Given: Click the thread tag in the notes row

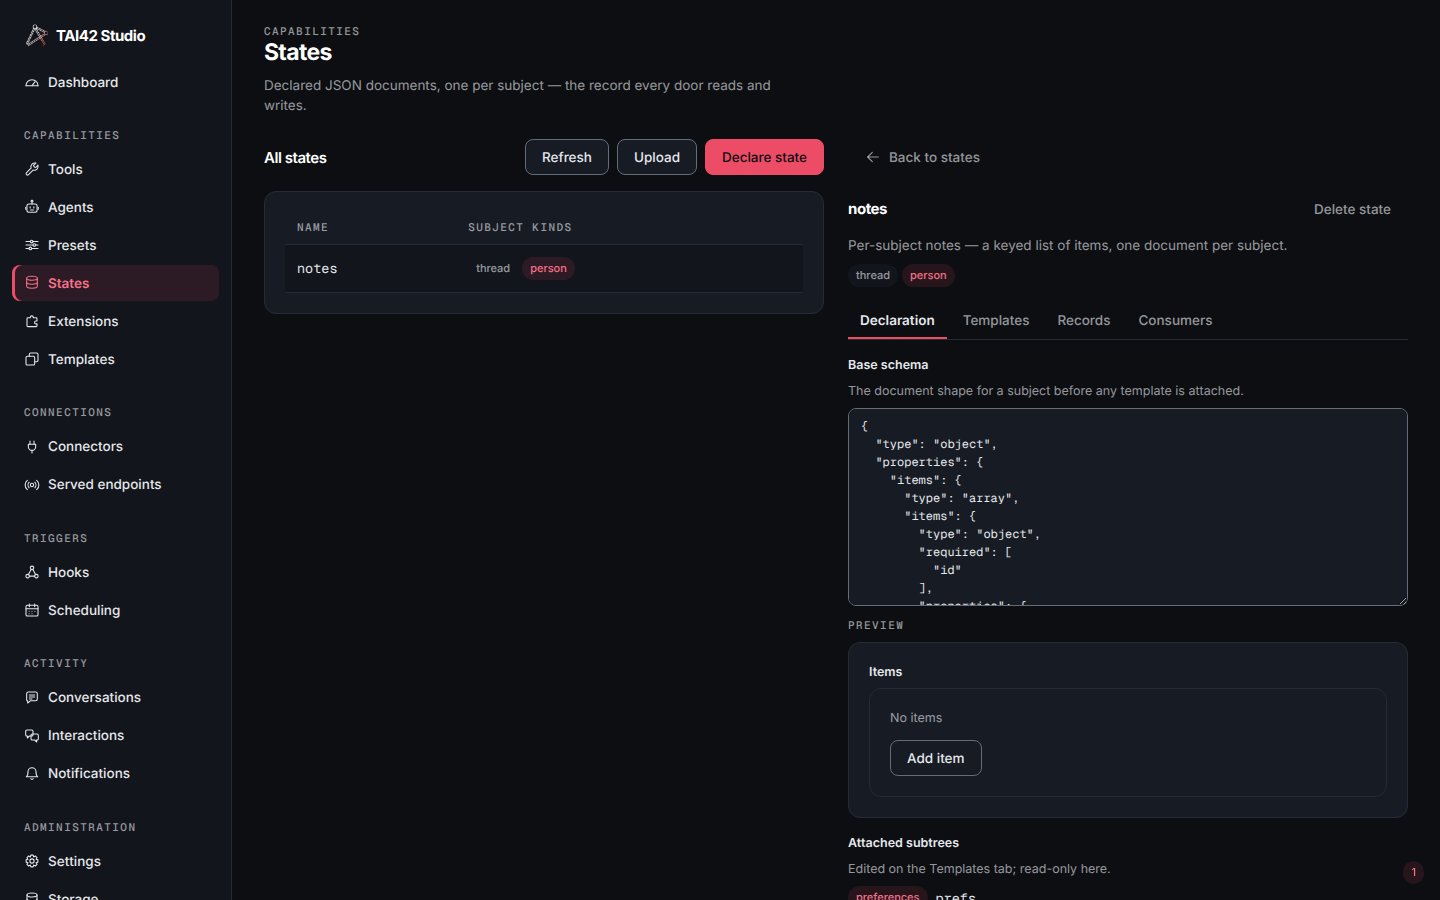Looking at the screenshot, I should (493, 269).
